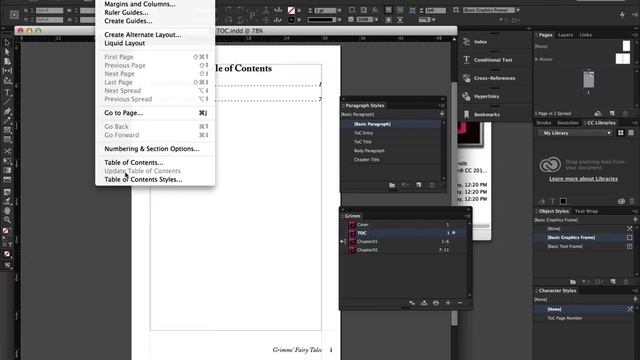Screen dimensions: 640x360
Task: Choose Liquid Layout menu item
Action: pyautogui.click(x=124, y=43)
